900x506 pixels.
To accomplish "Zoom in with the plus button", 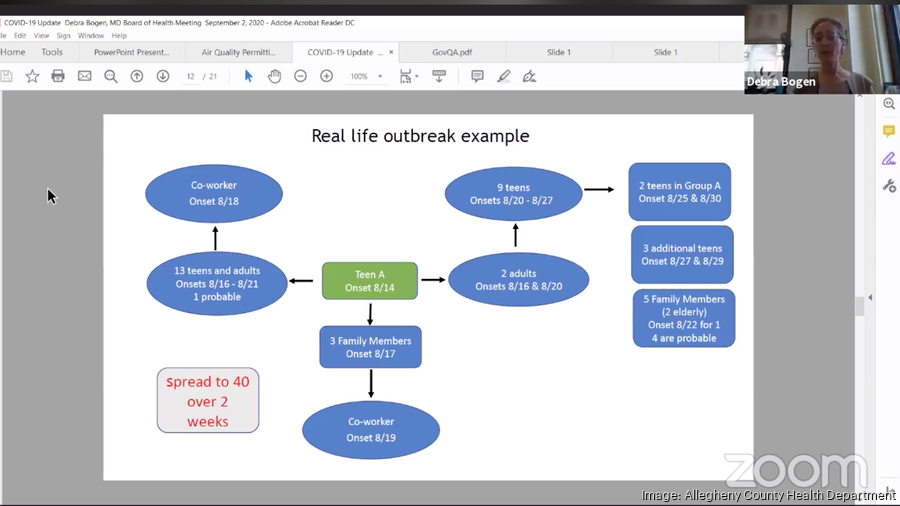I will point(326,76).
